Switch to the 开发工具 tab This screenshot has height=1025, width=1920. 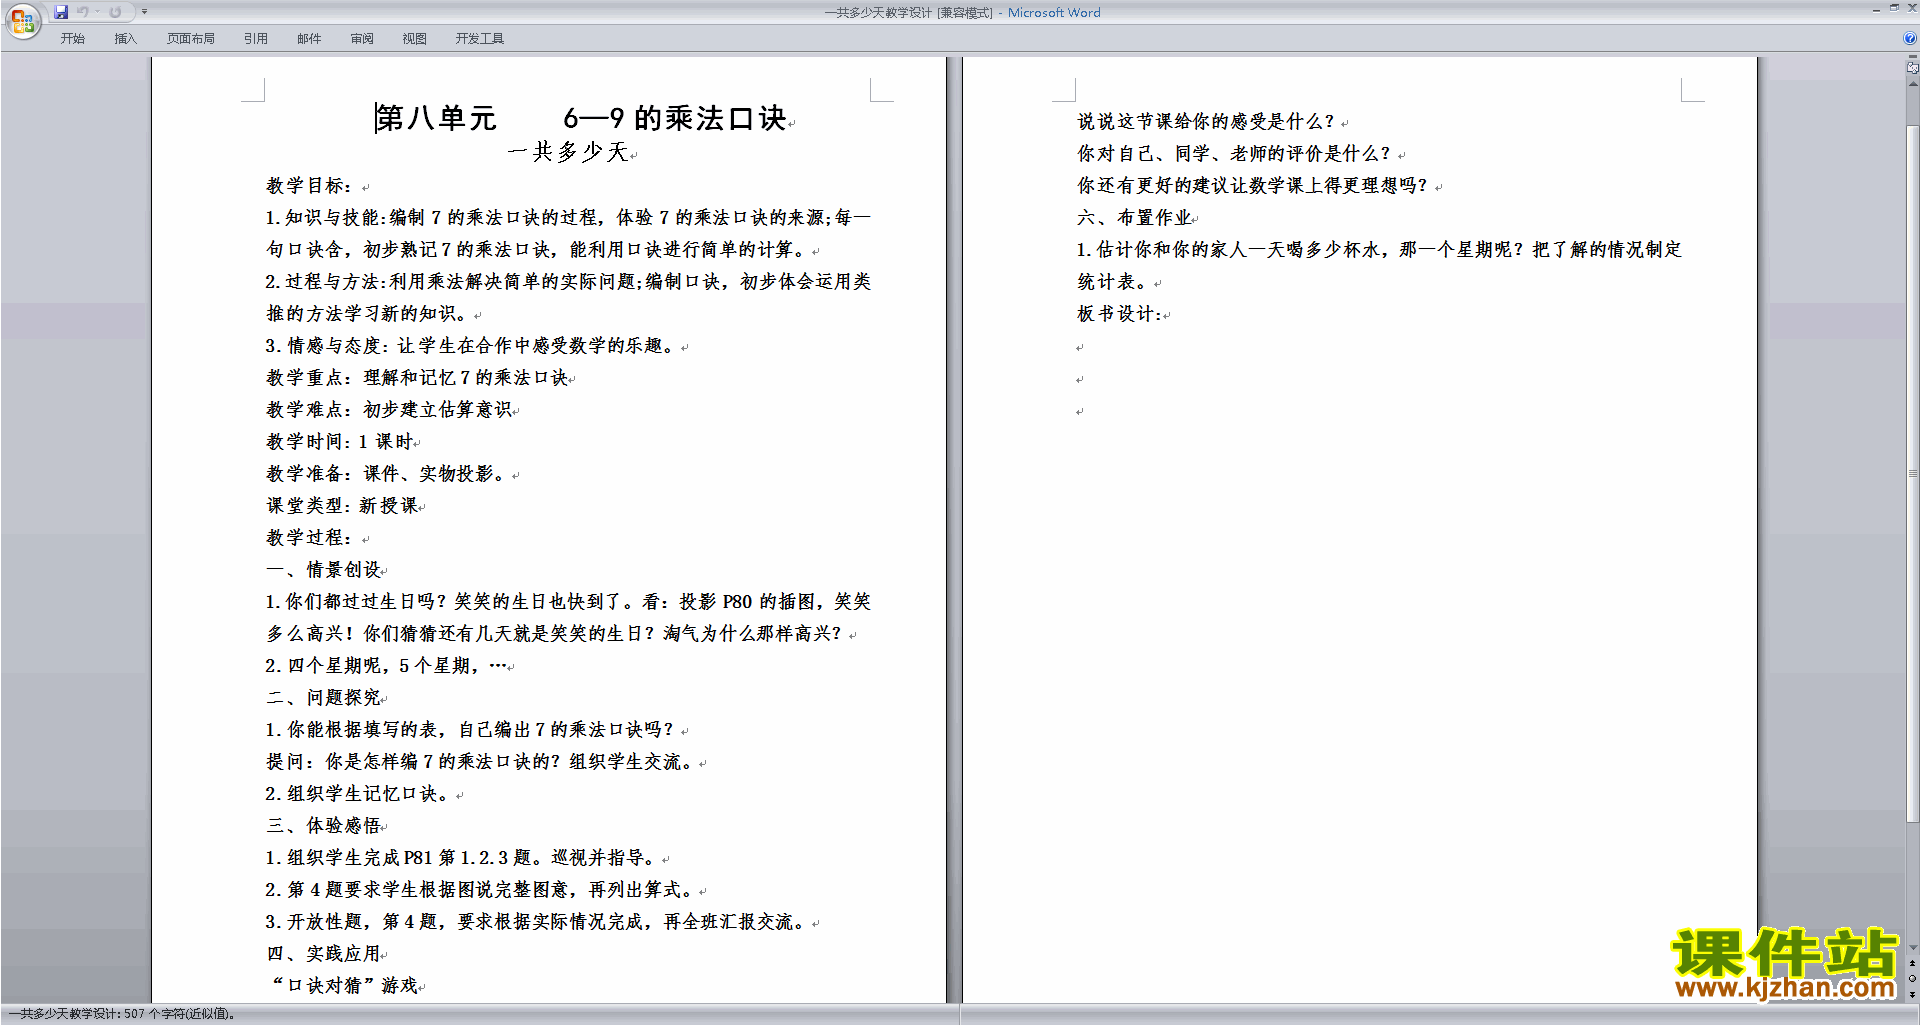(x=480, y=38)
